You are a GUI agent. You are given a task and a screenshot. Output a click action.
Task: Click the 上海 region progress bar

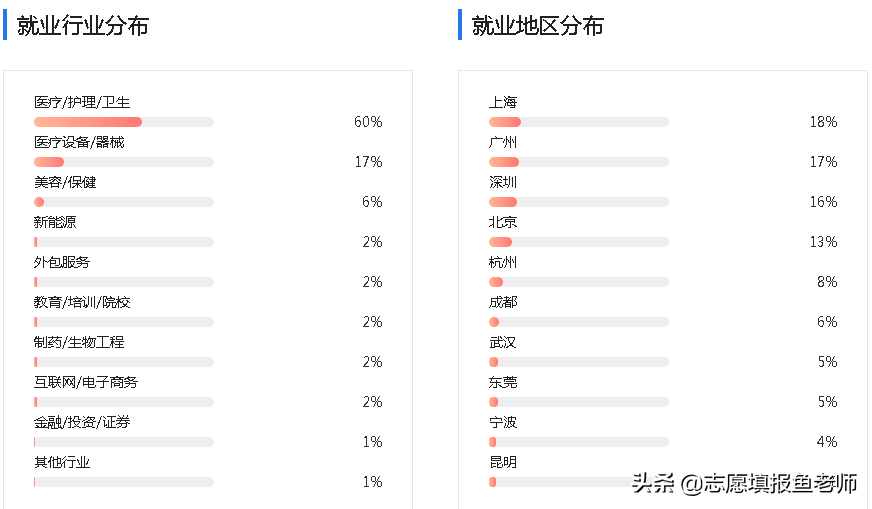[578, 122]
